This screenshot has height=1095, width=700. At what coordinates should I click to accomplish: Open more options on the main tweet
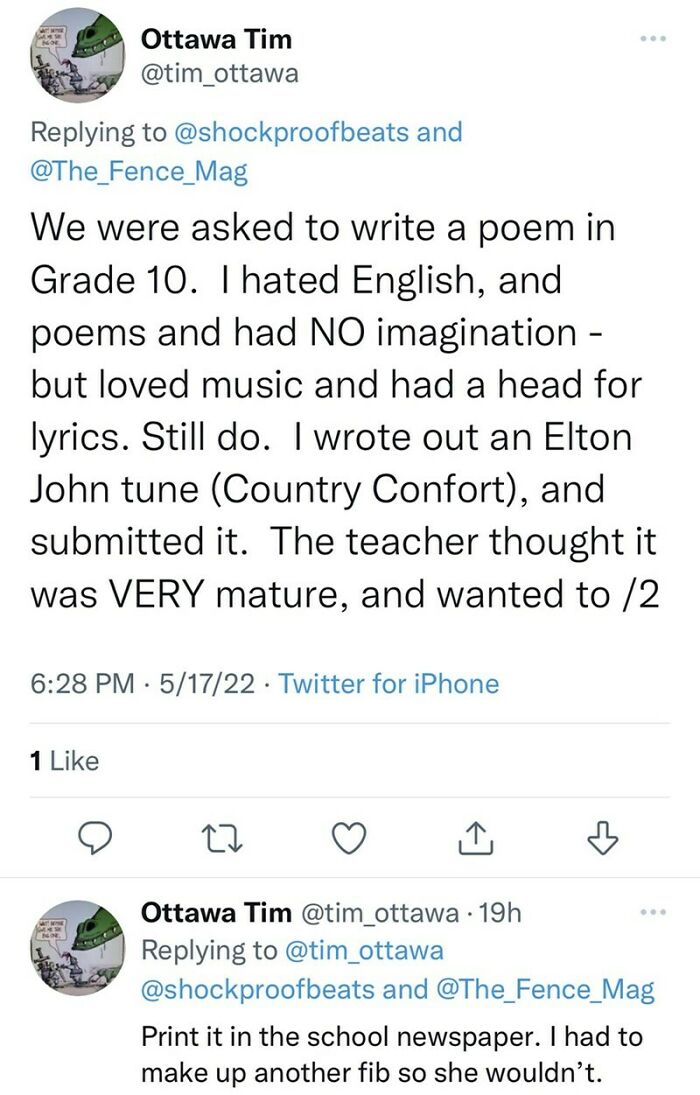652,39
